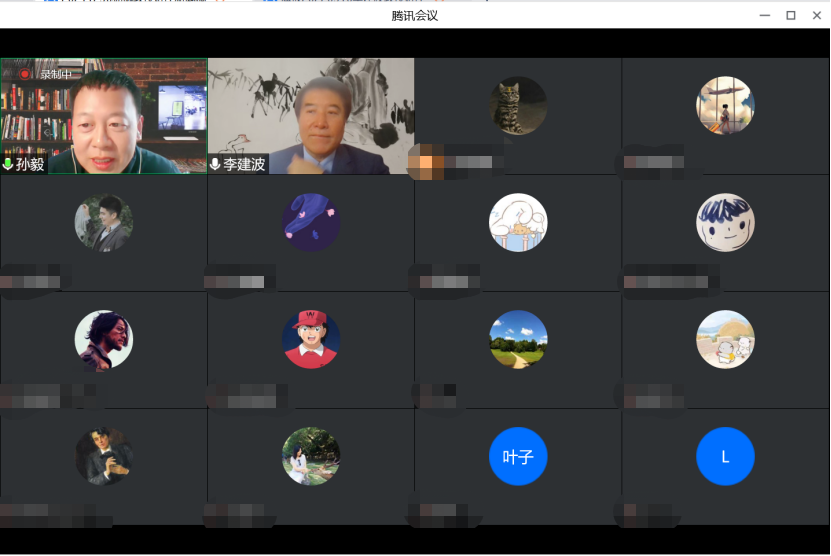Image resolution: width=831 pixels, height=556 pixels.
Task: Click the tabby cat avatar
Action: (x=518, y=105)
